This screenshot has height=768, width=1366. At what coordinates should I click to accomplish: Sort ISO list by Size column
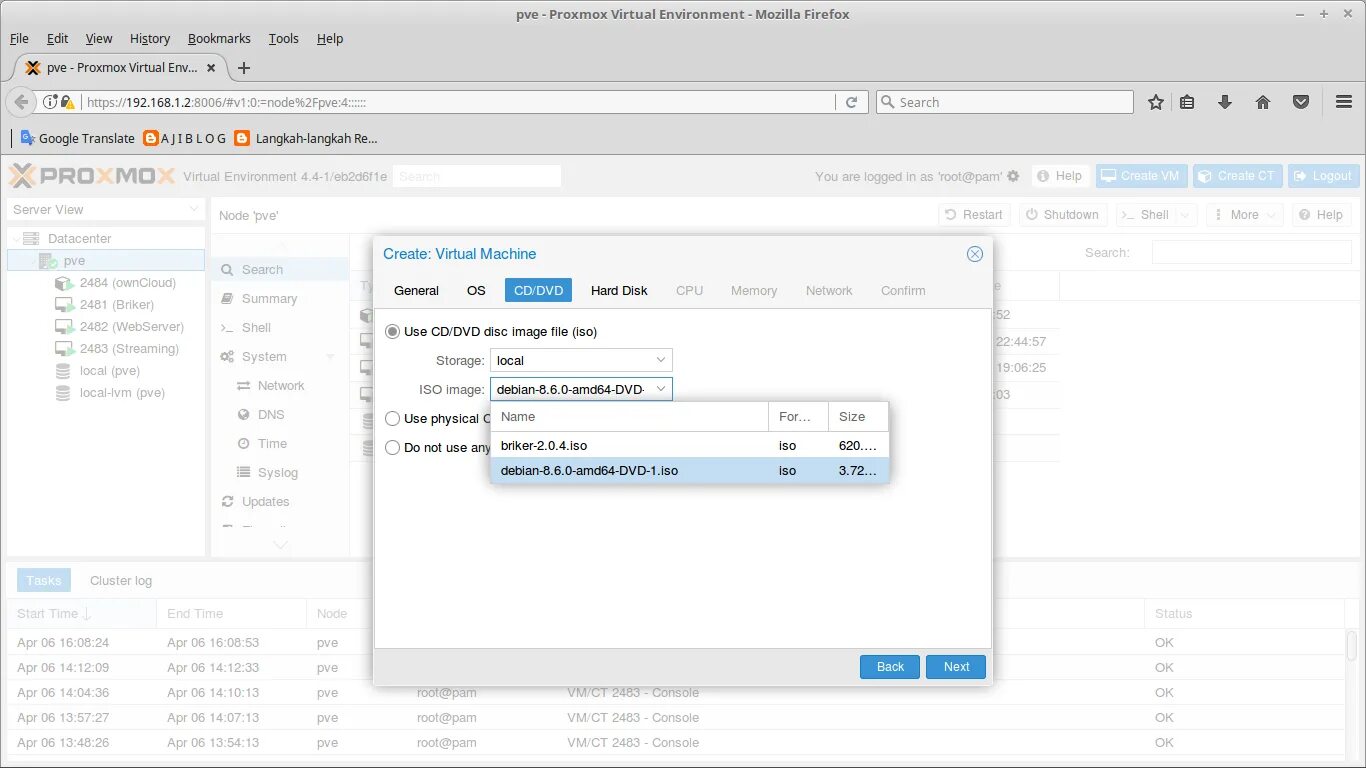point(858,417)
